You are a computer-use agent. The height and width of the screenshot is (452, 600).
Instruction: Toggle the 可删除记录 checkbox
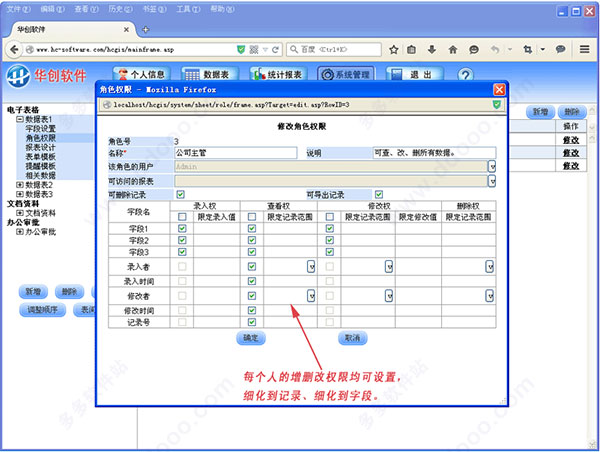coord(180,194)
